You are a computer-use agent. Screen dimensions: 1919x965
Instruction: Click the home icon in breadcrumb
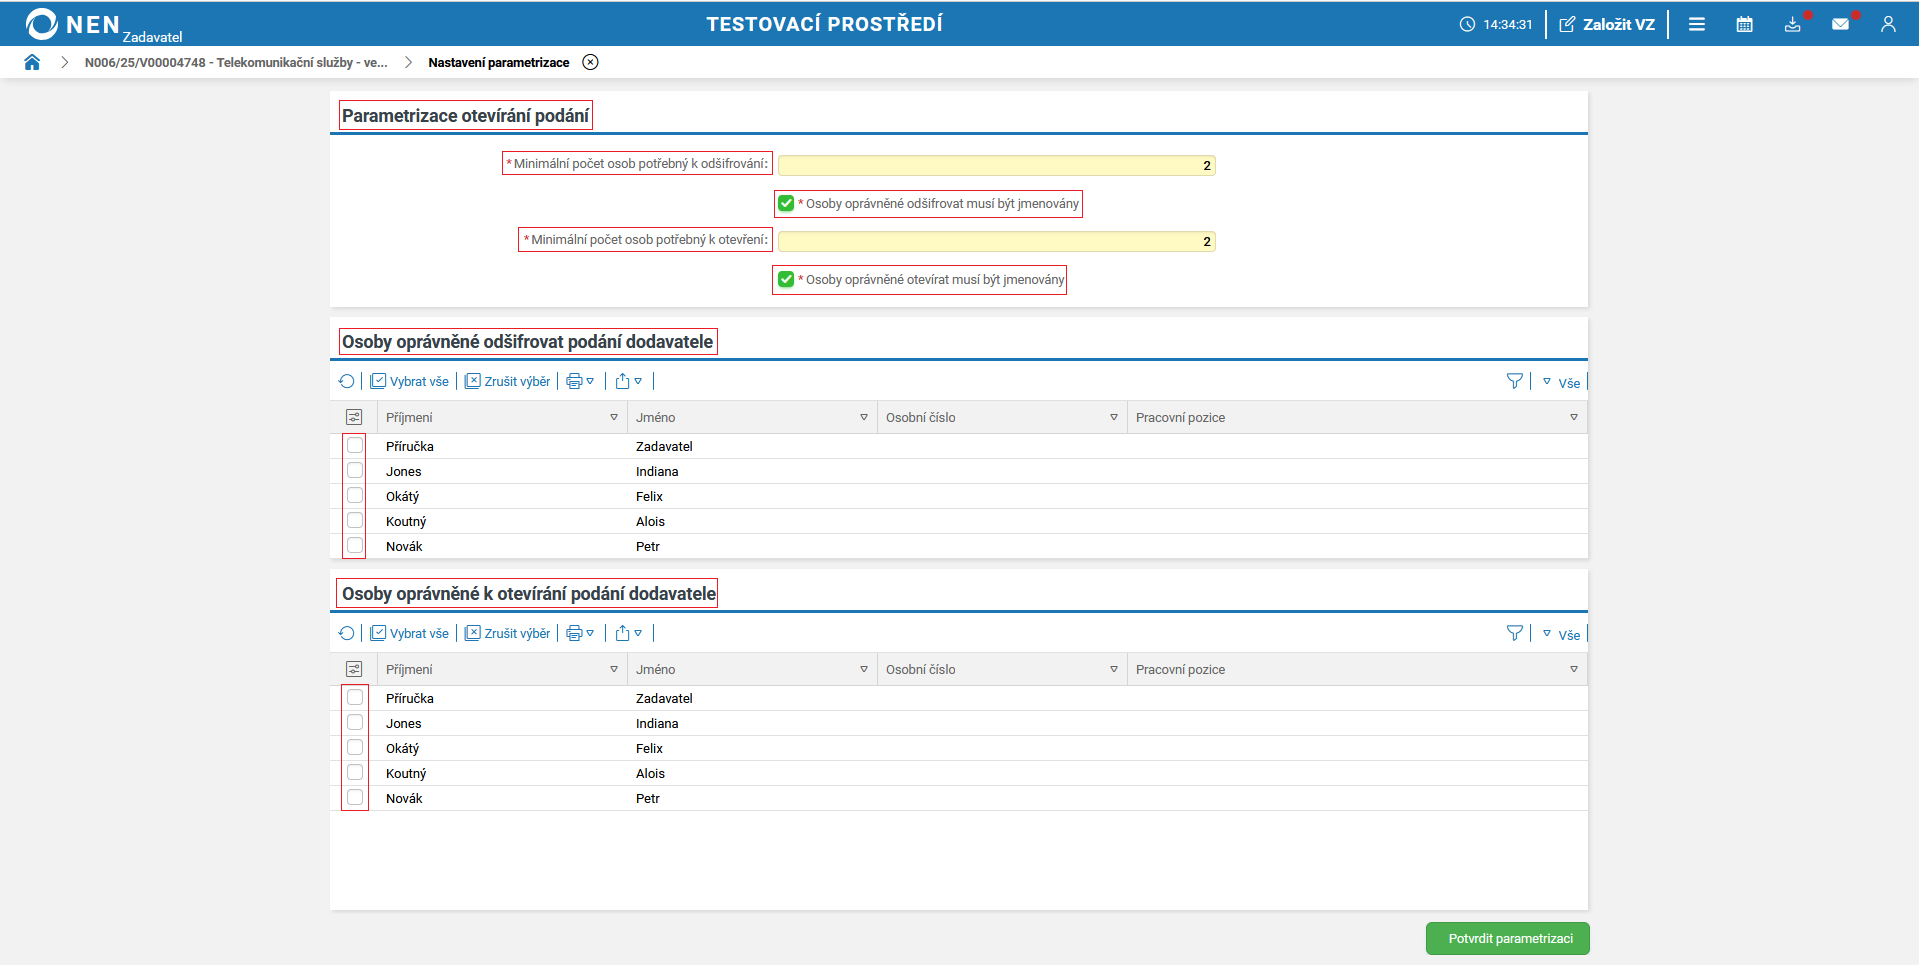[32, 62]
